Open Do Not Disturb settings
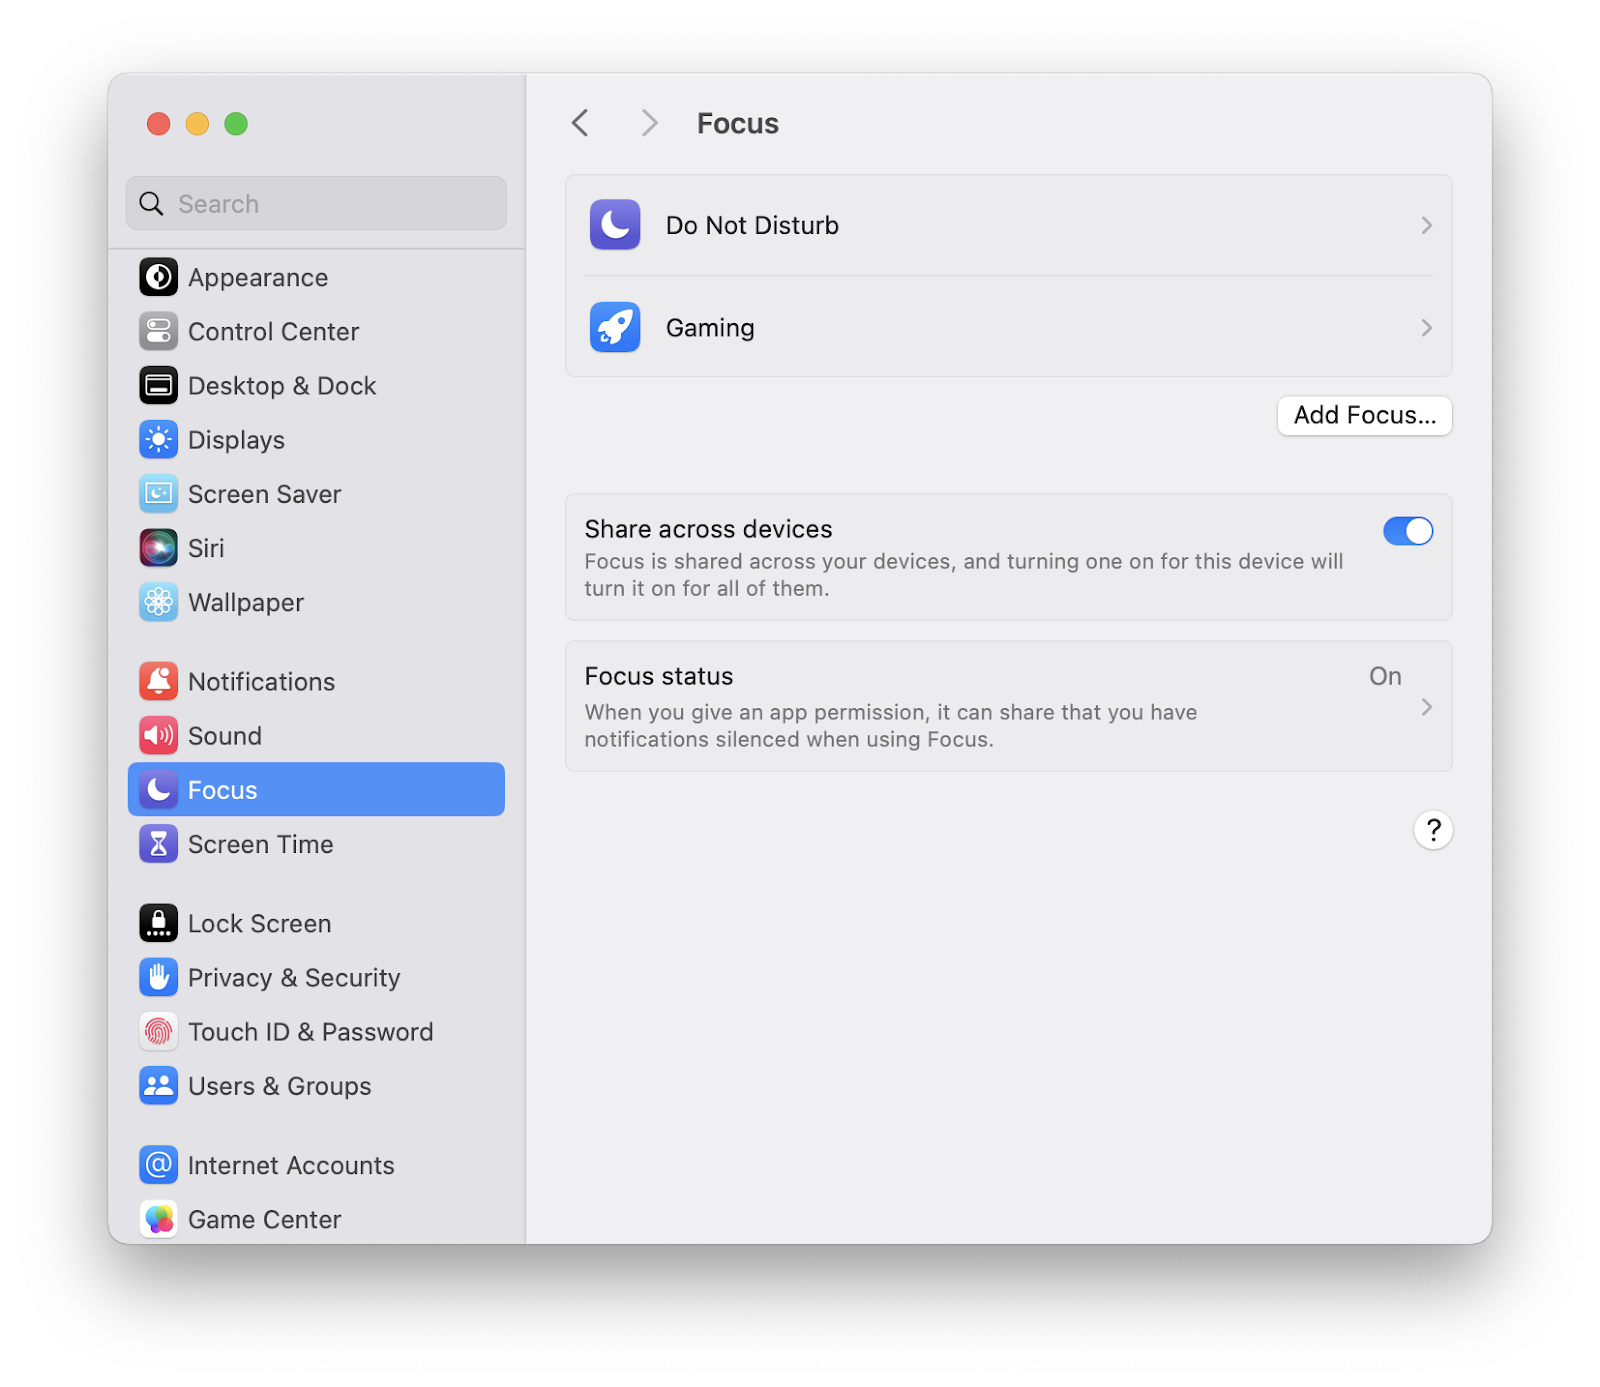 point(1008,225)
